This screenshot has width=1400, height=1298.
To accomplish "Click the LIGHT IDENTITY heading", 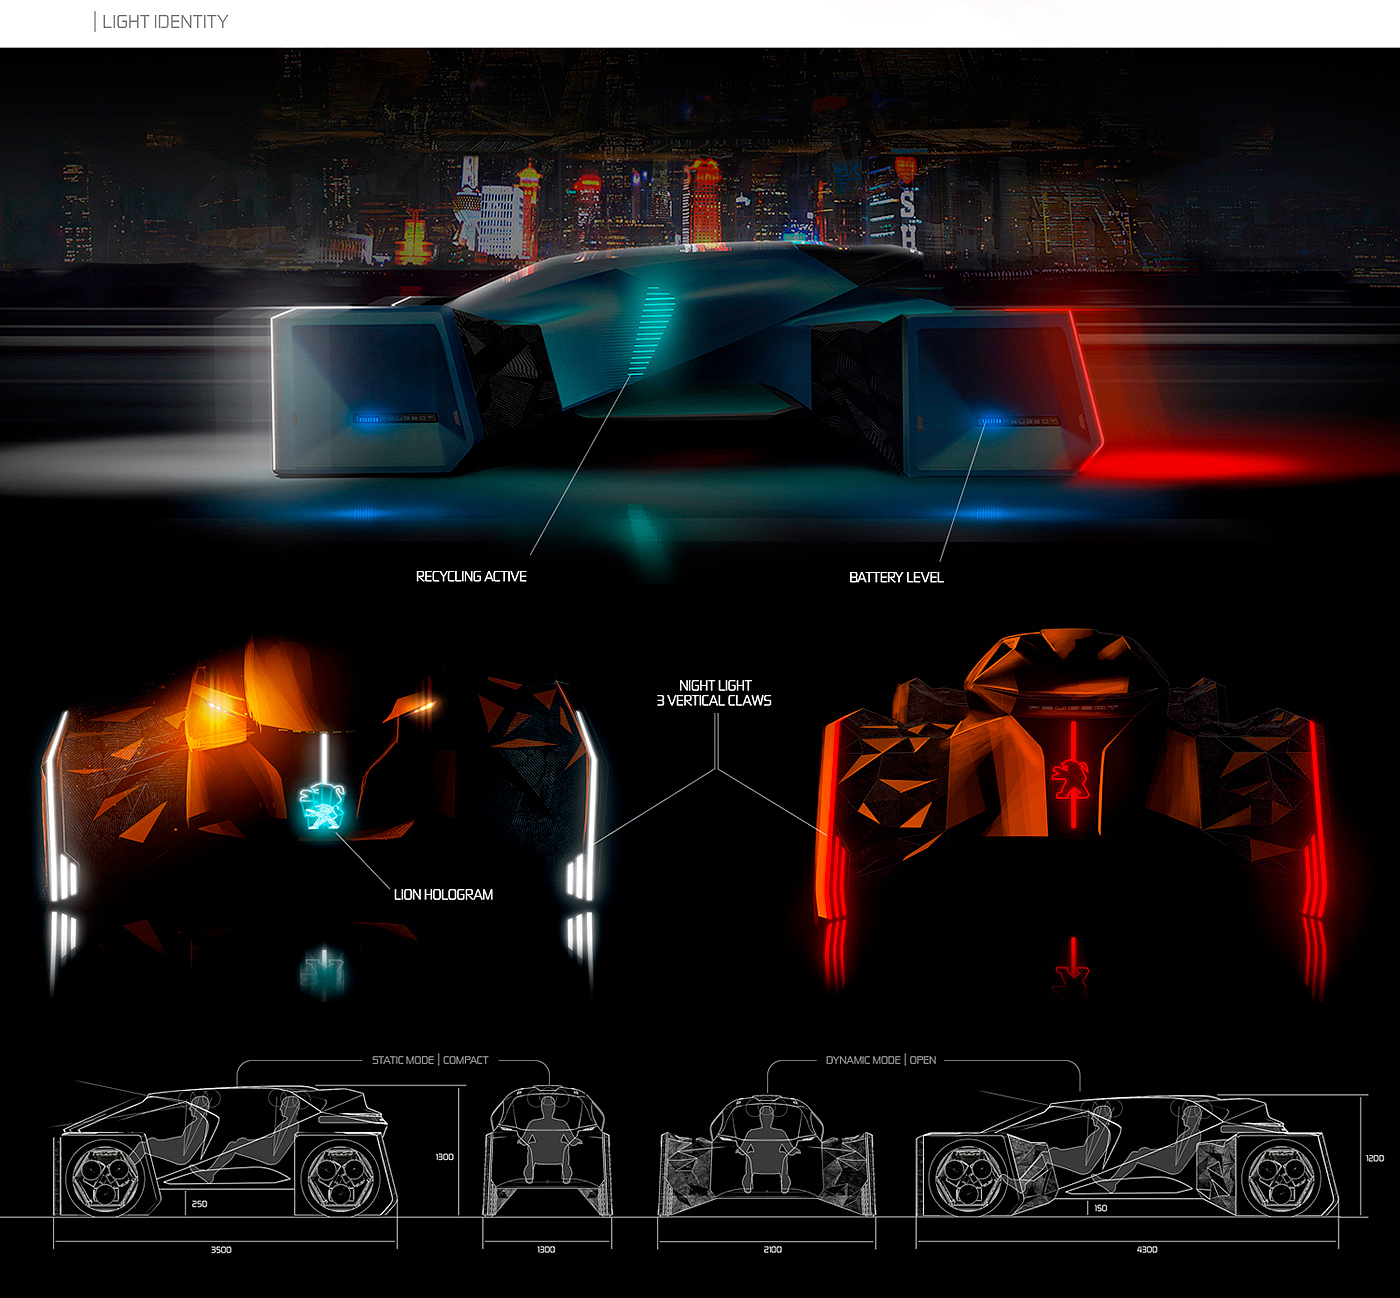I will [165, 22].
